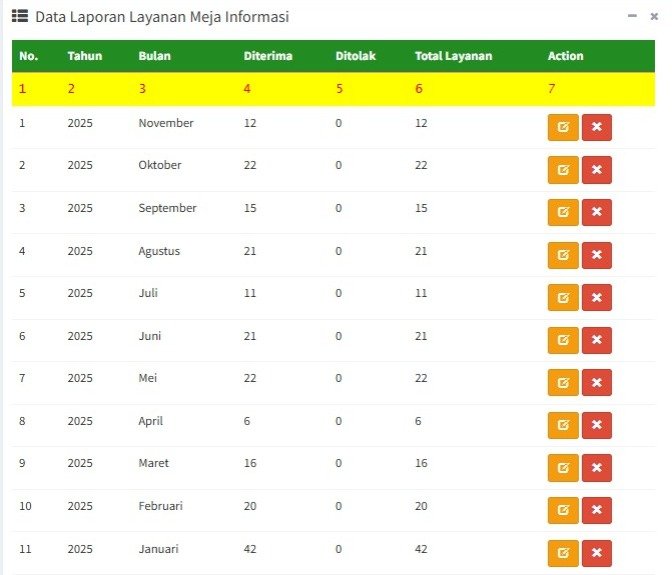The width and height of the screenshot is (672, 575).
Task: Click the Diterima column header
Action: coord(268,56)
